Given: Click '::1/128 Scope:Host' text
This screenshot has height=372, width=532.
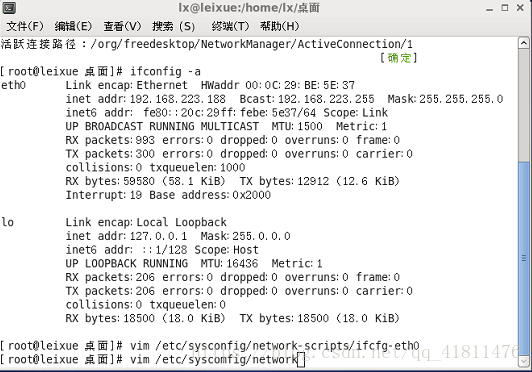Looking at the screenshot, I should (200, 250).
